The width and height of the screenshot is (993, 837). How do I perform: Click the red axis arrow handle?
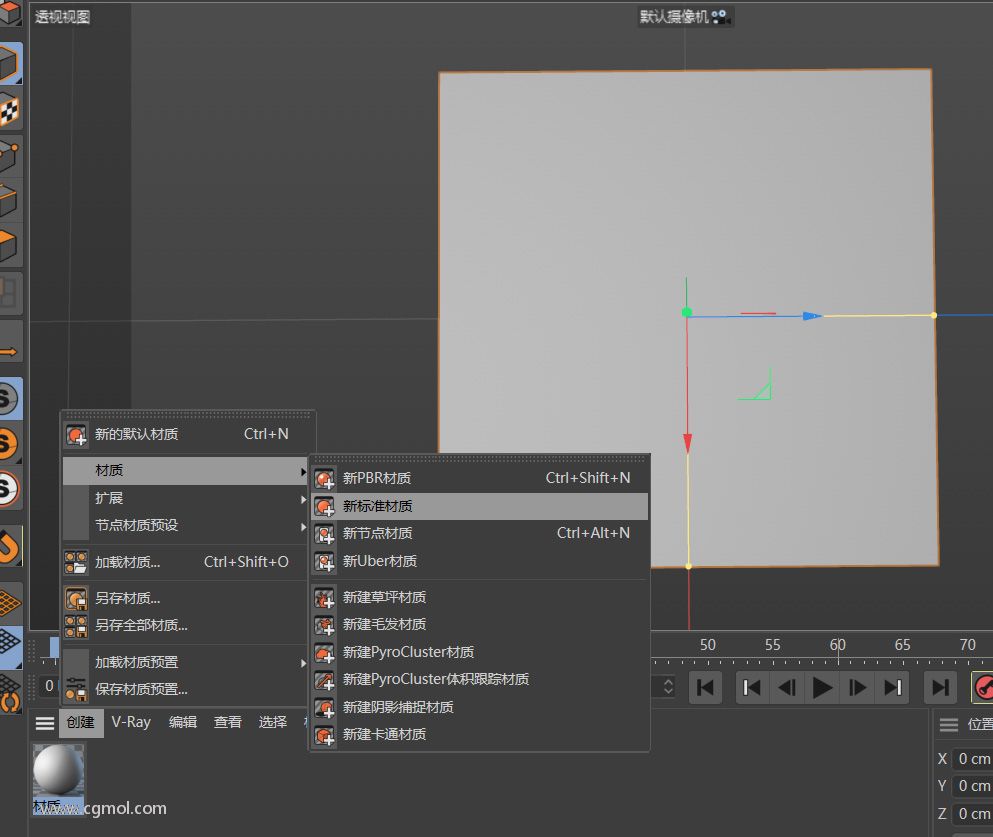tap(688, 443)
